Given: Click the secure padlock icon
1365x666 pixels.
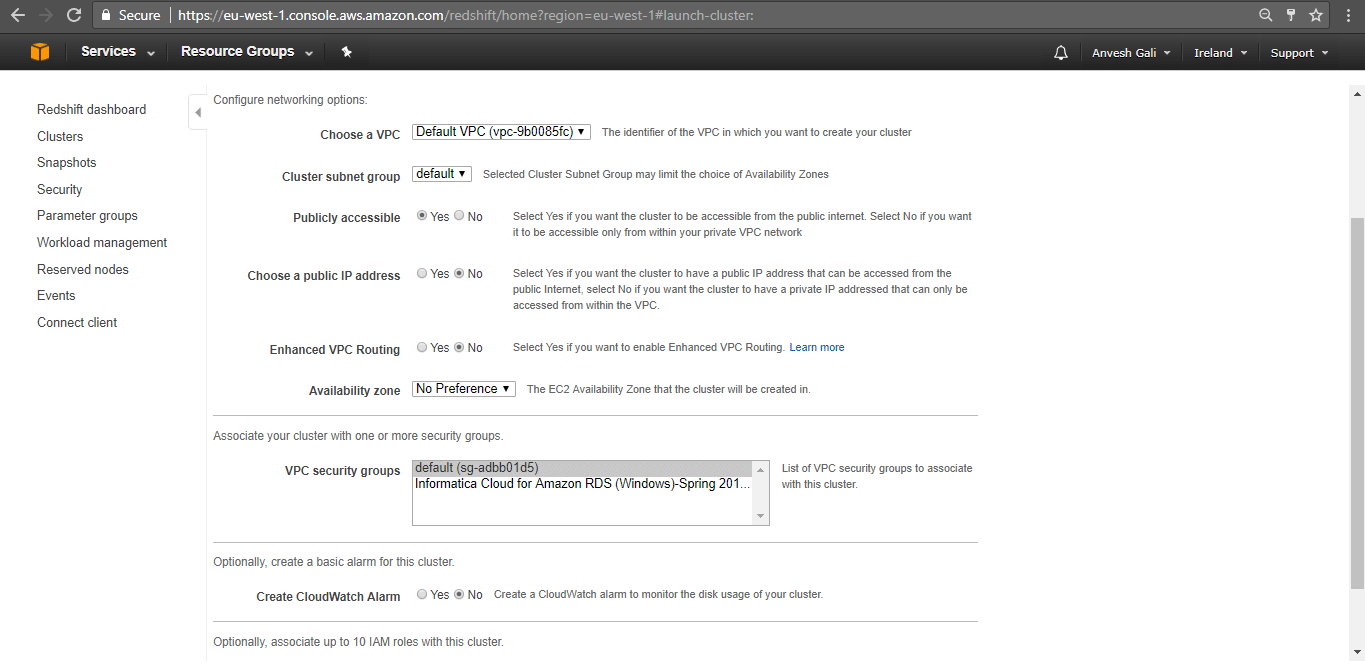Looking at the screenshot, I should point(107,15).
